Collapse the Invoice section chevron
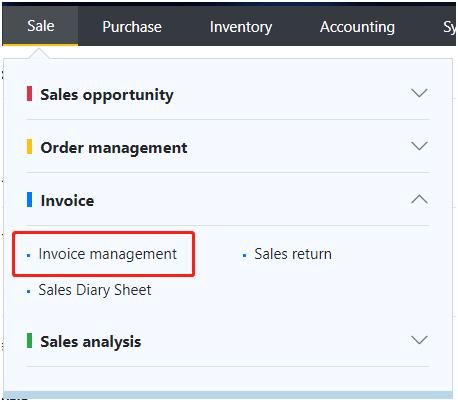This screenshot has width=458, height=402. coord(419,199)
